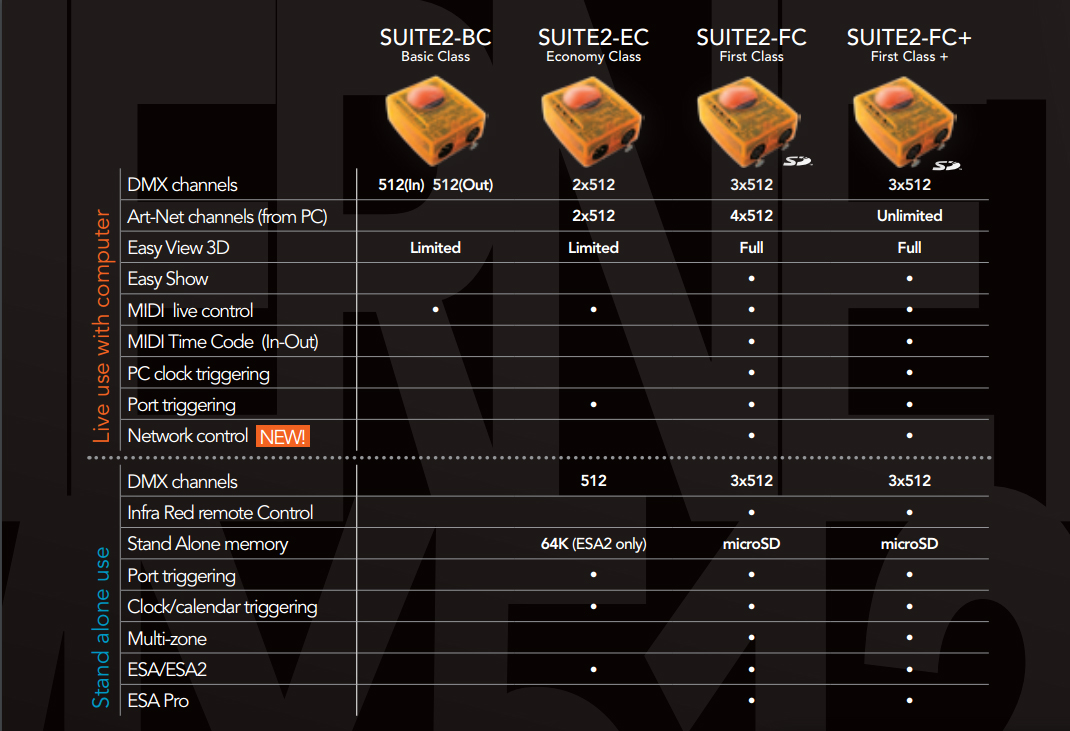Select the "Infra Red remote Control" row label

220,513
